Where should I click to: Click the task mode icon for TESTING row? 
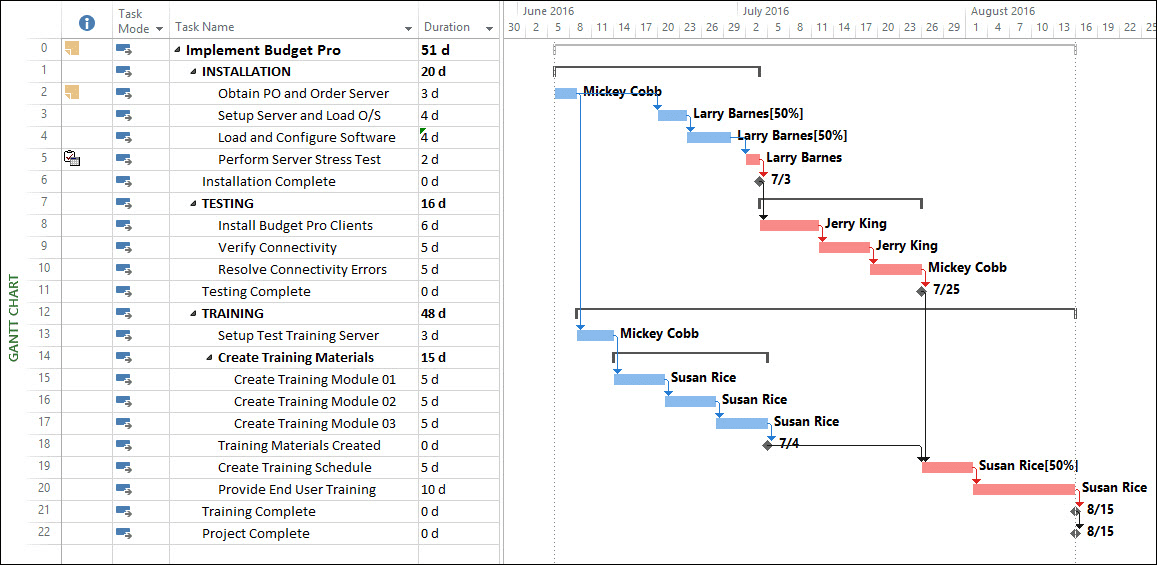pos(123,204)
